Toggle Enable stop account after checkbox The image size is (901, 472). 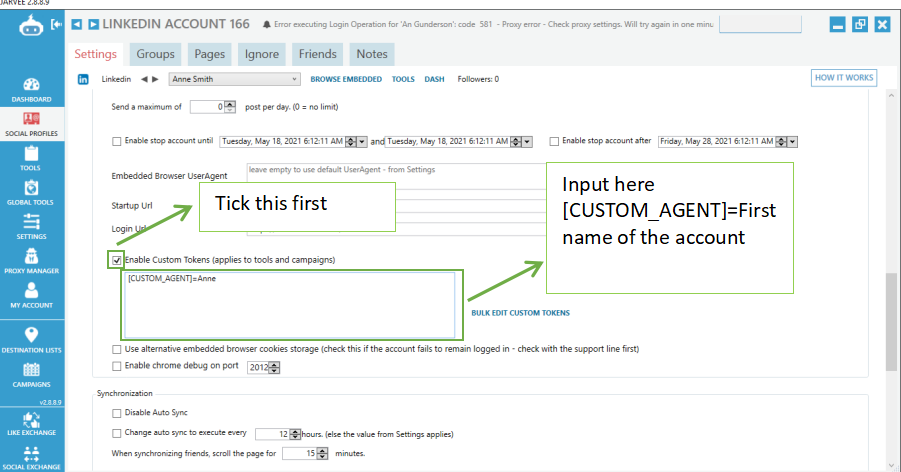coord(554,141)
